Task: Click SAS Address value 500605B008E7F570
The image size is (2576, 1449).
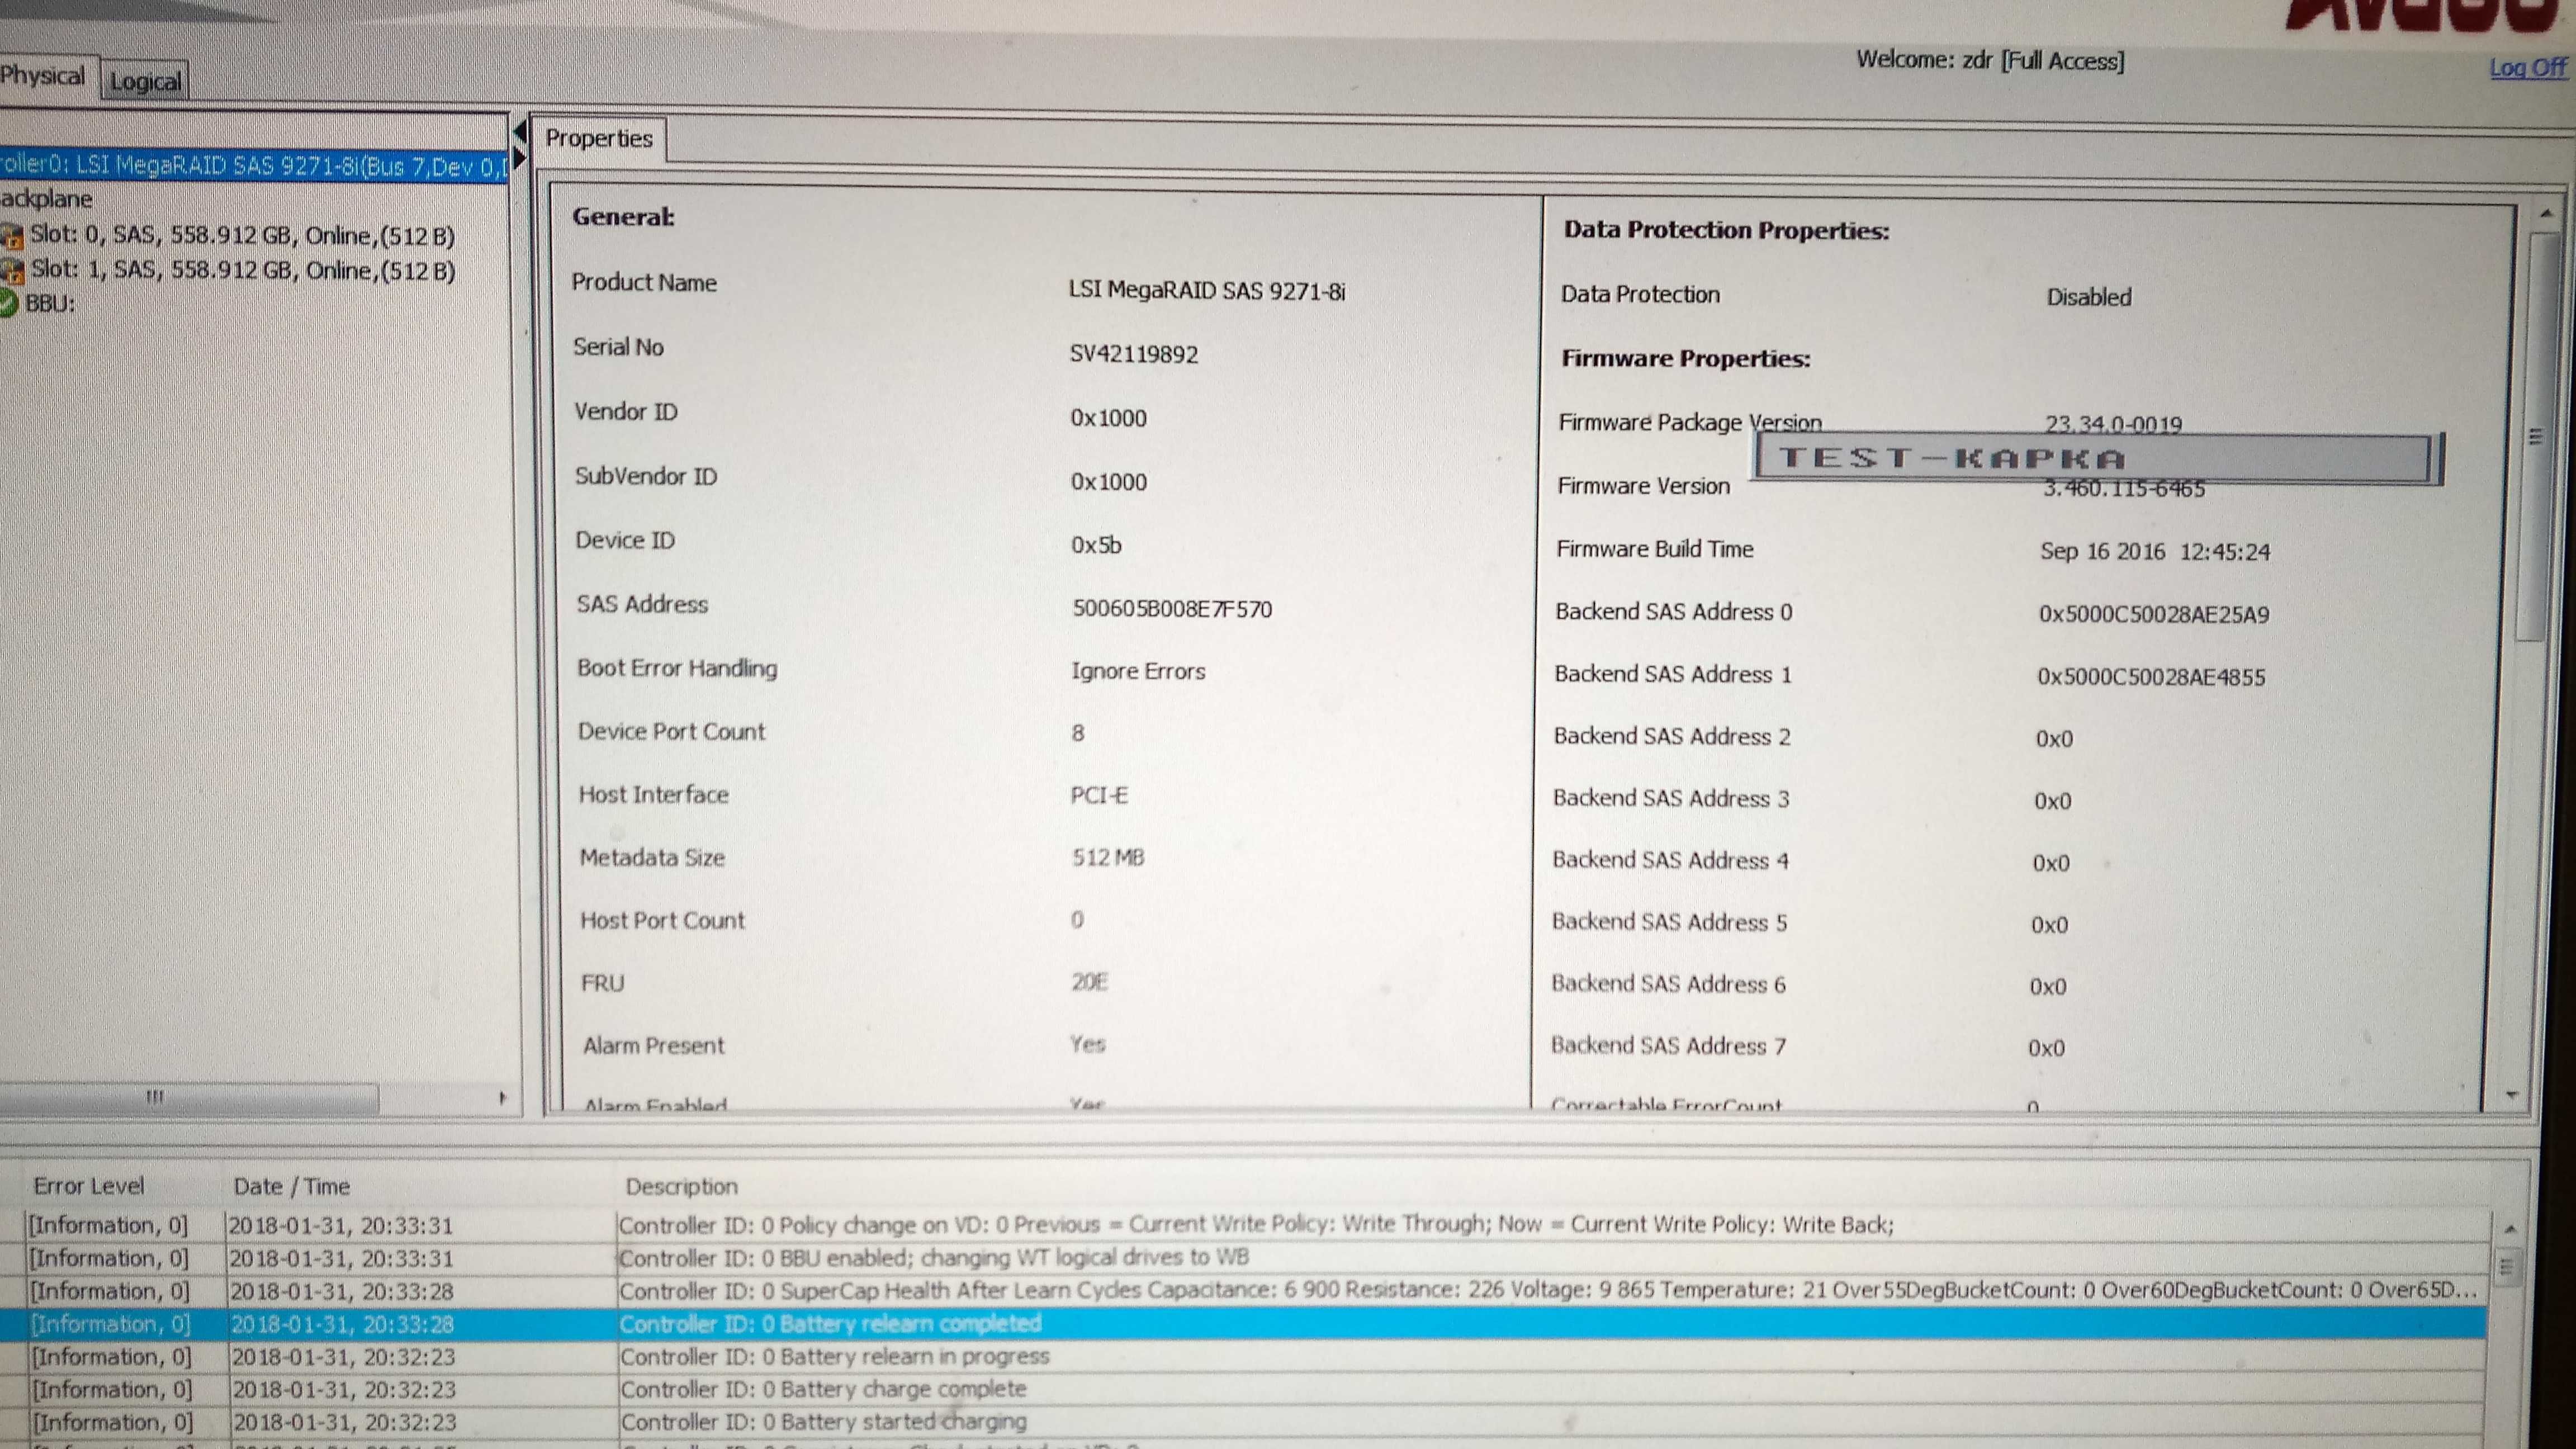Action: pos(1172,609)
